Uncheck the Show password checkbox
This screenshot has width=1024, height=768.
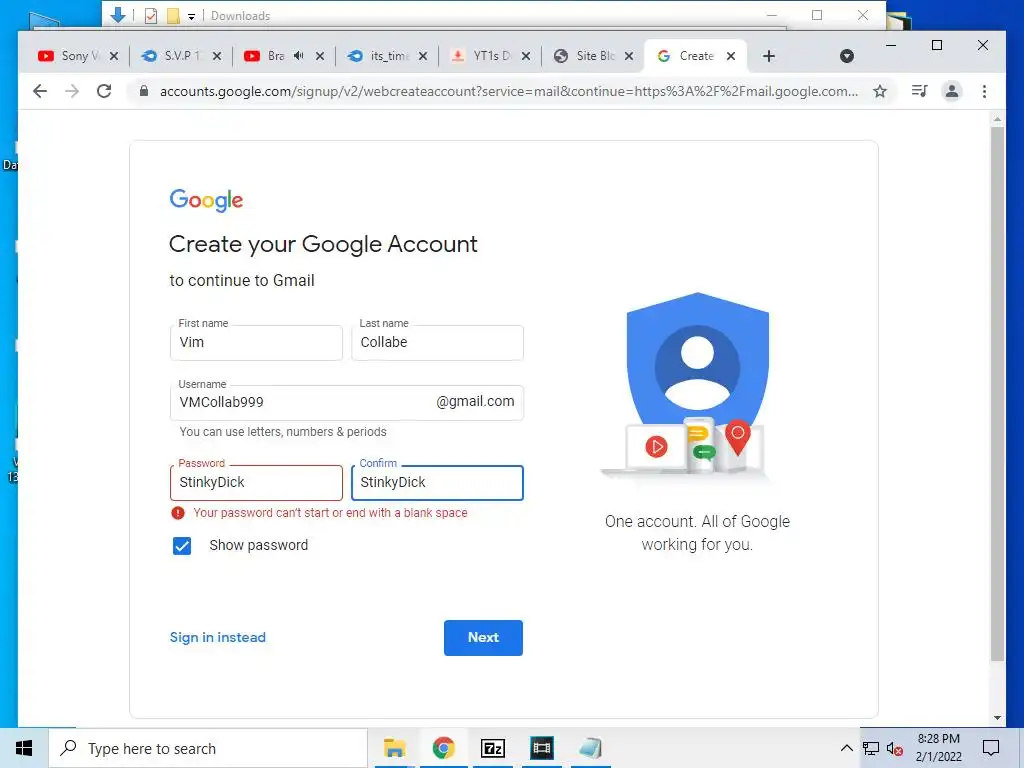coord(182,546)
